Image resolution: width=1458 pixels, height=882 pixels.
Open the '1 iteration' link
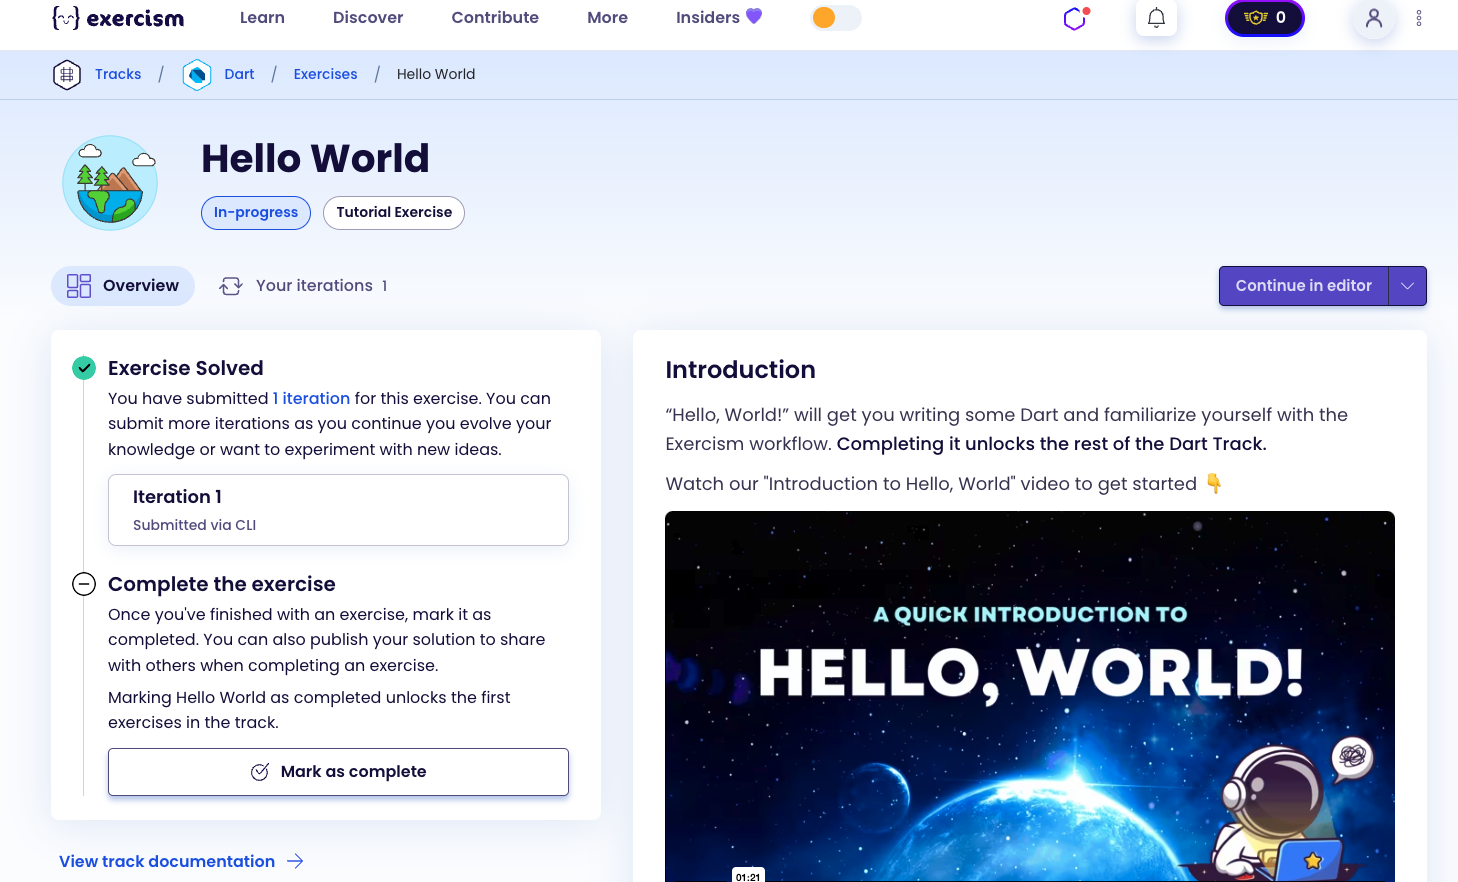click(x=311, y=398)
